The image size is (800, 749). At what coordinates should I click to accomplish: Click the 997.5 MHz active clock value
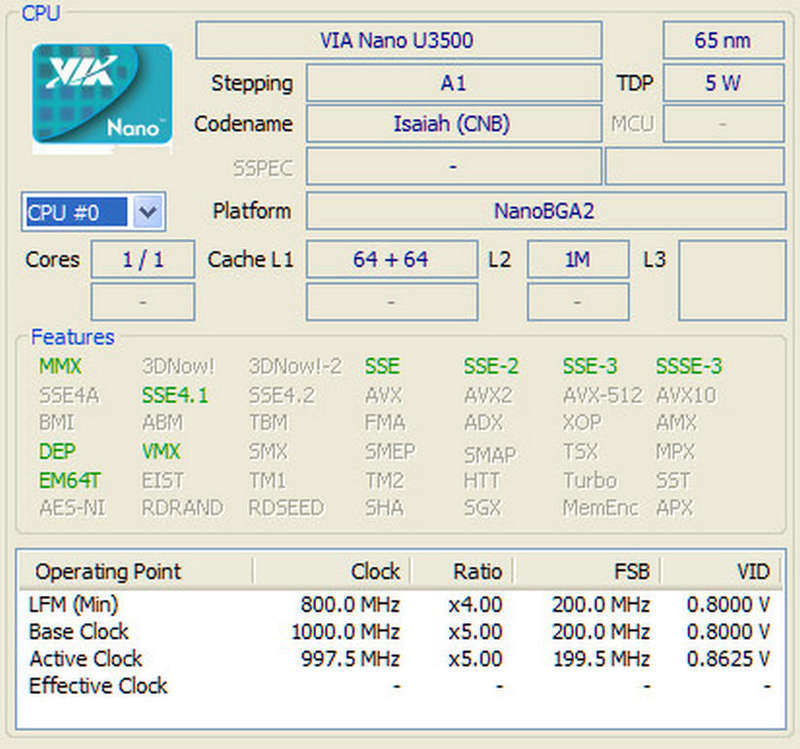click(350, 659)
